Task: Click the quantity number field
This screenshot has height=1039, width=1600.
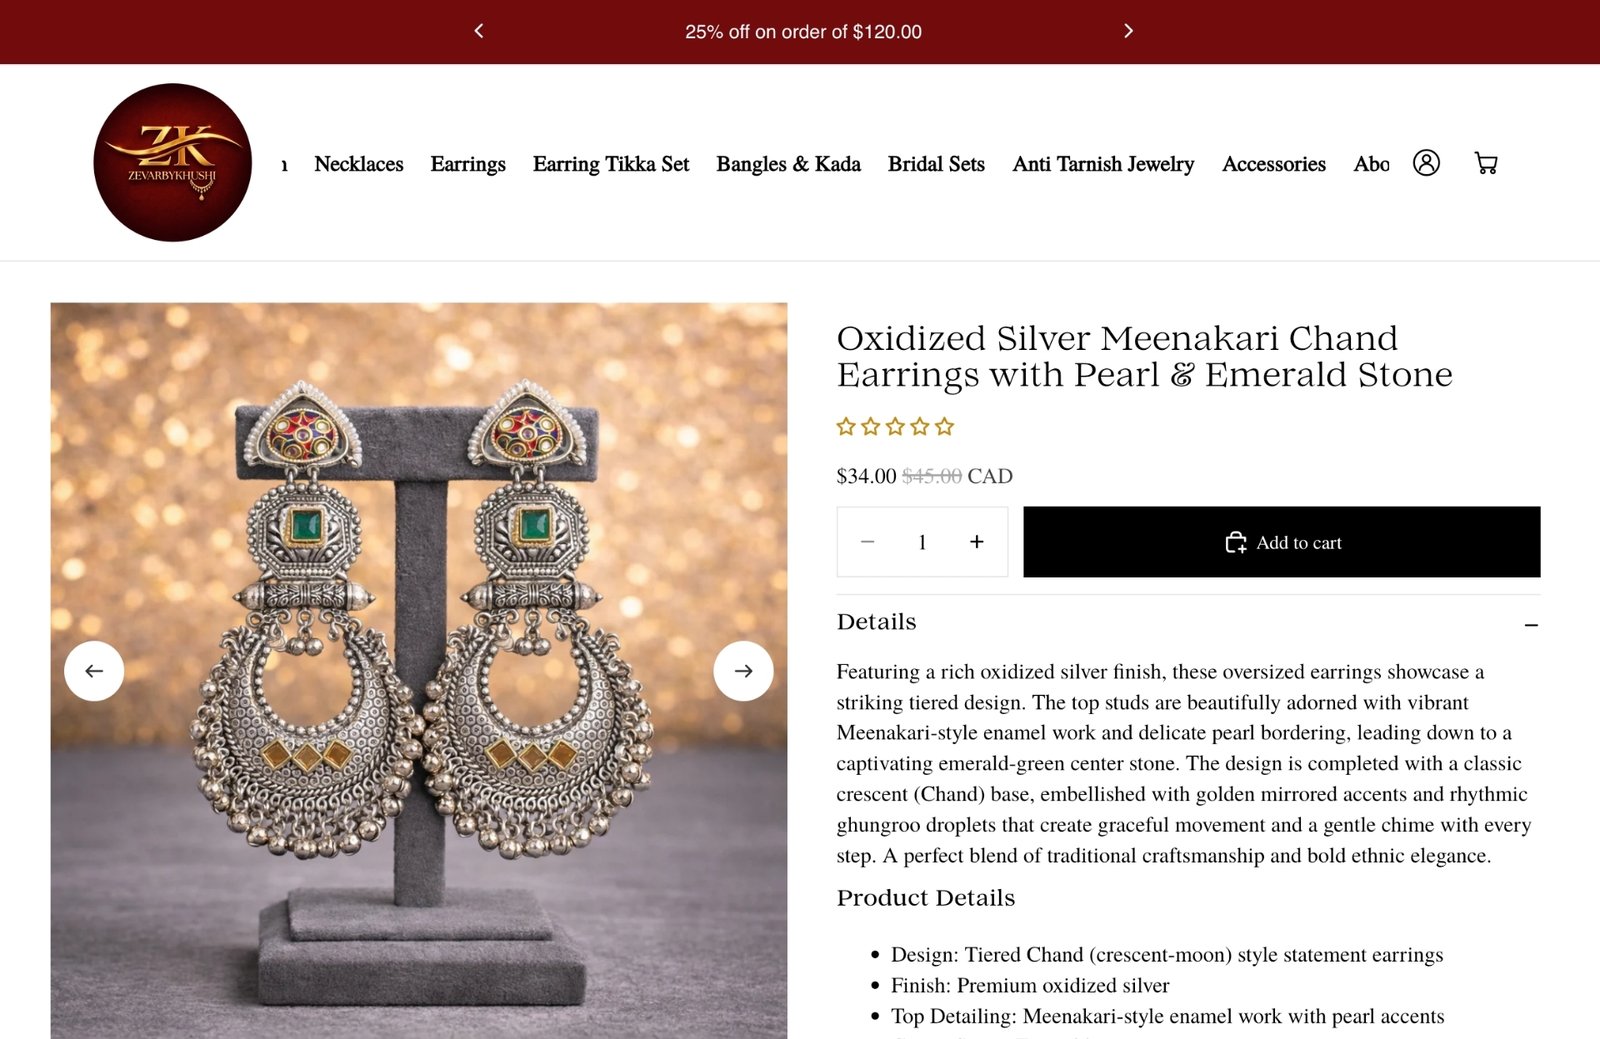Action: 922,542
